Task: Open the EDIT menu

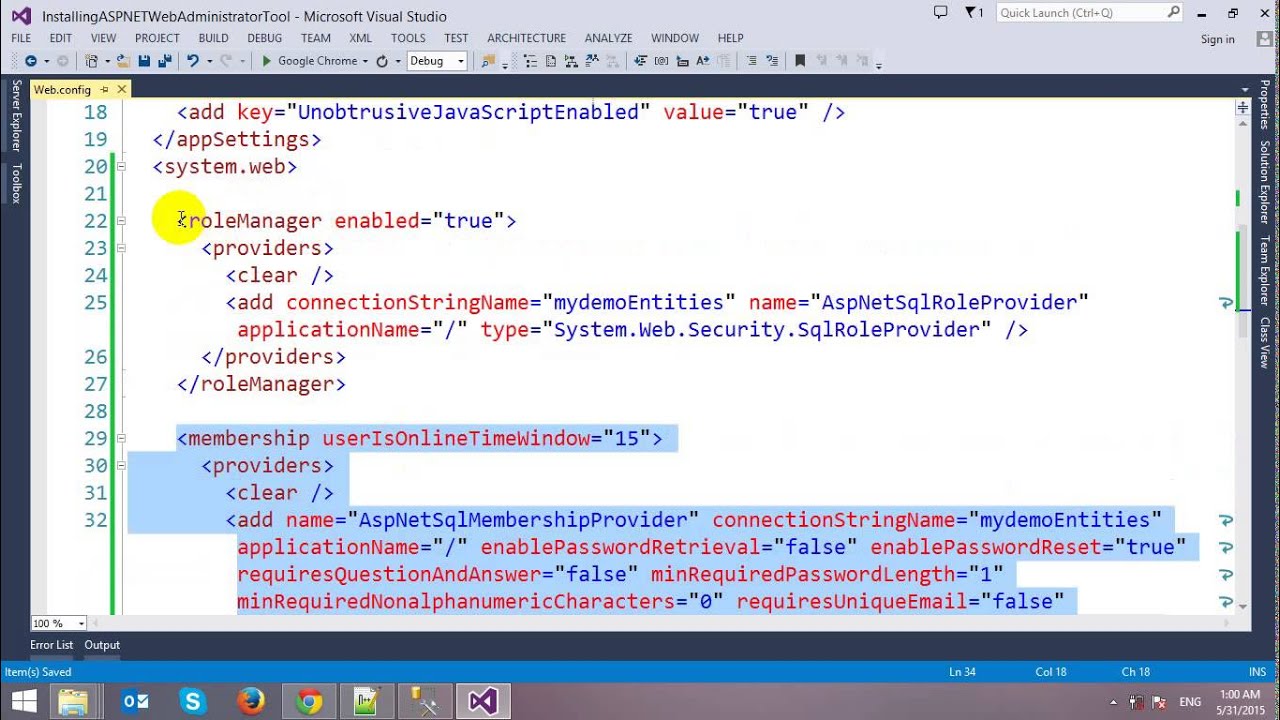Action: pyautogui.click(x=61, y=38)
